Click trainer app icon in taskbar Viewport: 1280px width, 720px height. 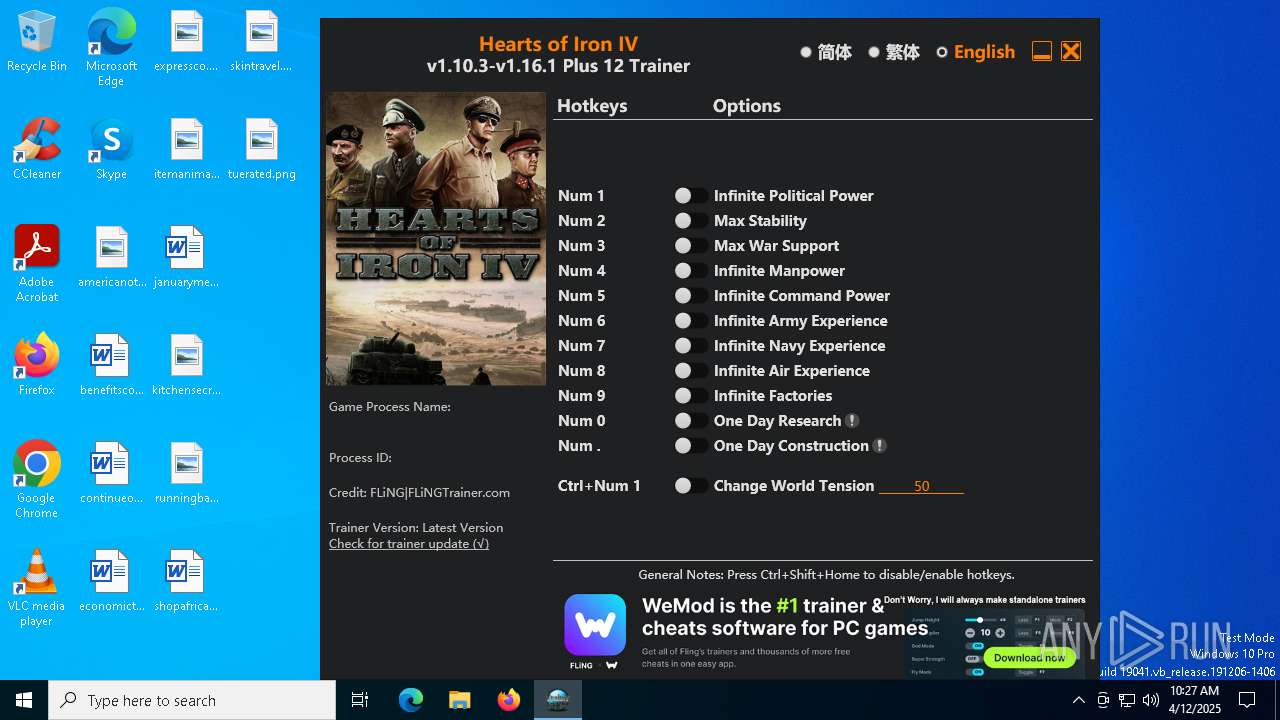point(558,700)
